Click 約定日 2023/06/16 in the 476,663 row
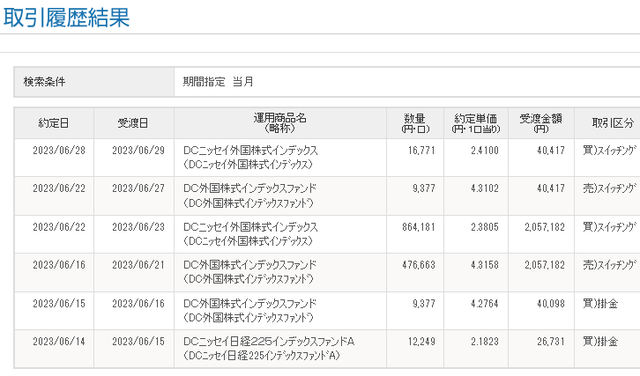This screenshot has height=376, width=640. (59, 265)
